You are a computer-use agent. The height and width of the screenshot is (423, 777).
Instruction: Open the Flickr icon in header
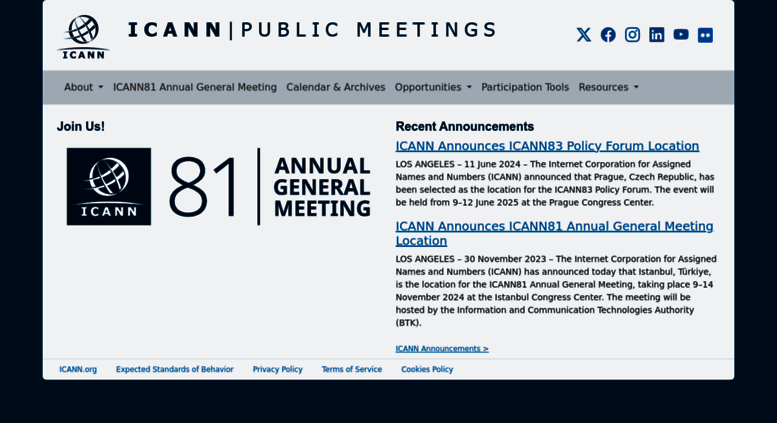pos(705,35)
